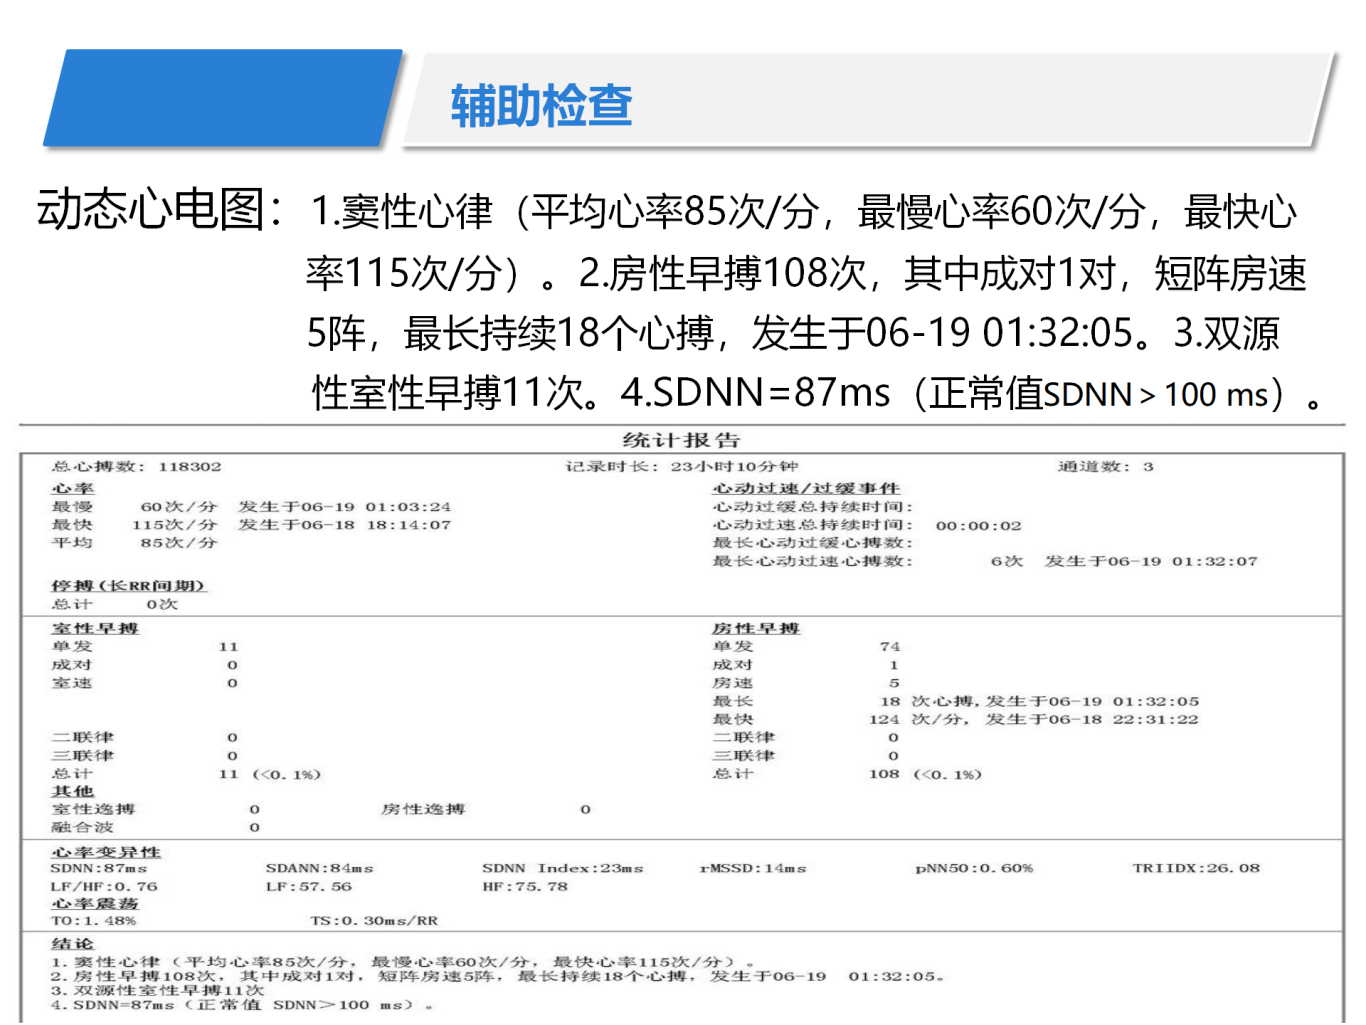Click the 室性早搏 section heading
Screen dimensions: 1366x1025
click(96, 628)
